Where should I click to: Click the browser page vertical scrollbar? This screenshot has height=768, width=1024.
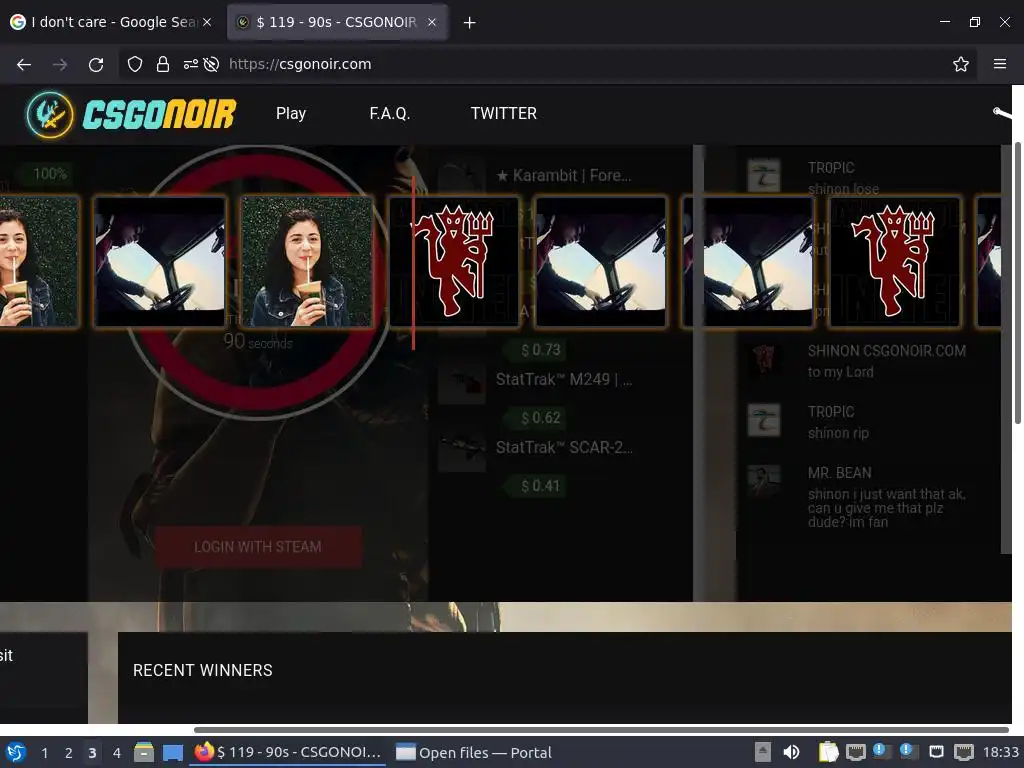click(1017, 283)
